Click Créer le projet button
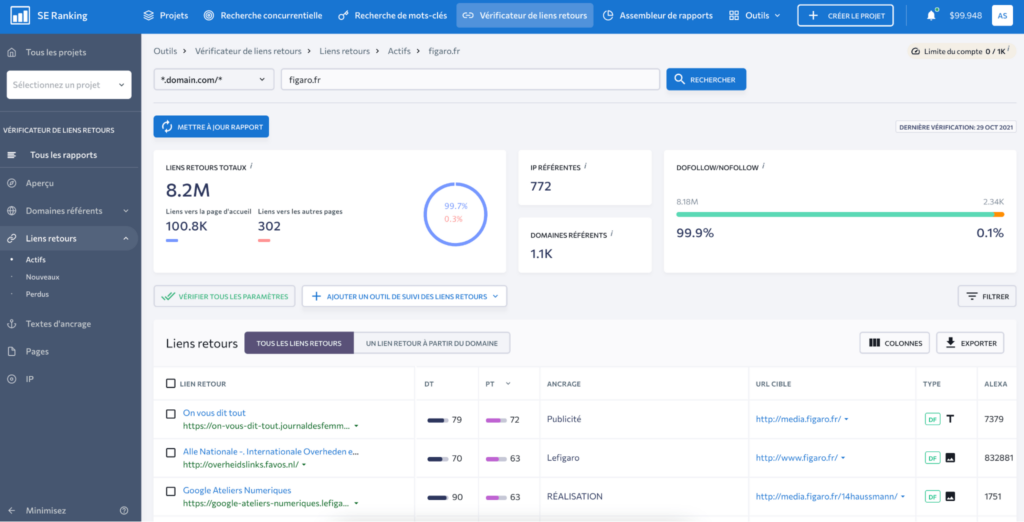This screenshot has width=1024, height=522. (x=846, y=15)
